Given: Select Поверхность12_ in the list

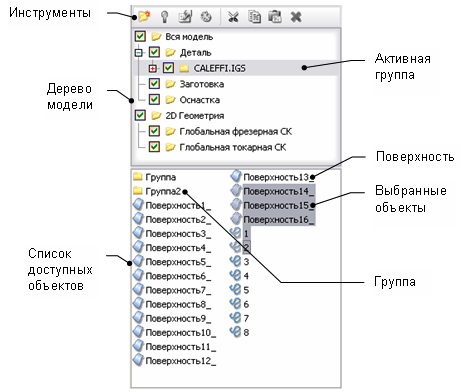Looking at the screenshot, I should tap(181, 361).
